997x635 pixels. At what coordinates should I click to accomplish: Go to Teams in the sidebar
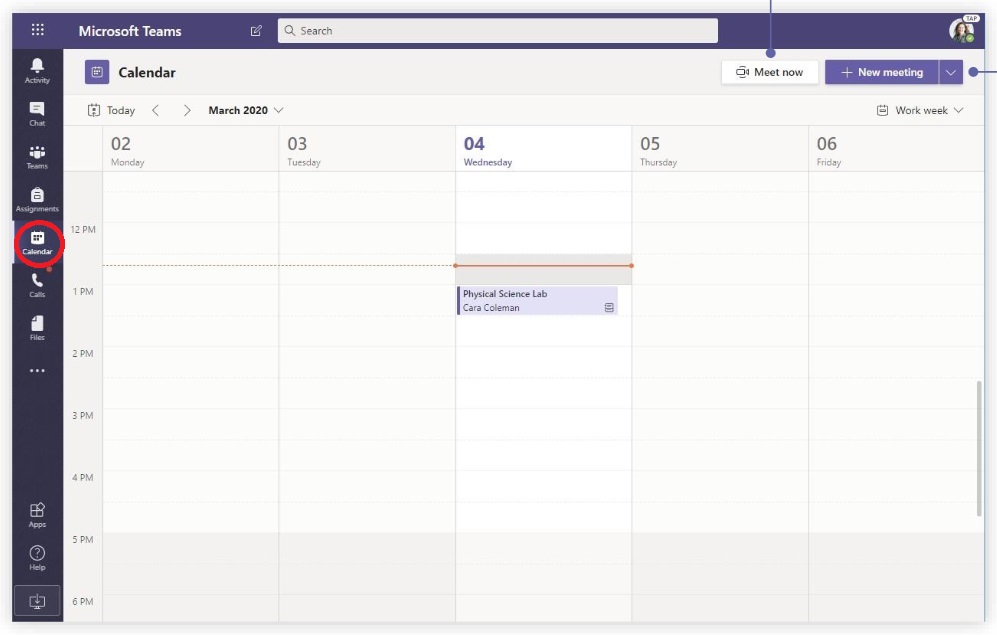pos(37,157)
